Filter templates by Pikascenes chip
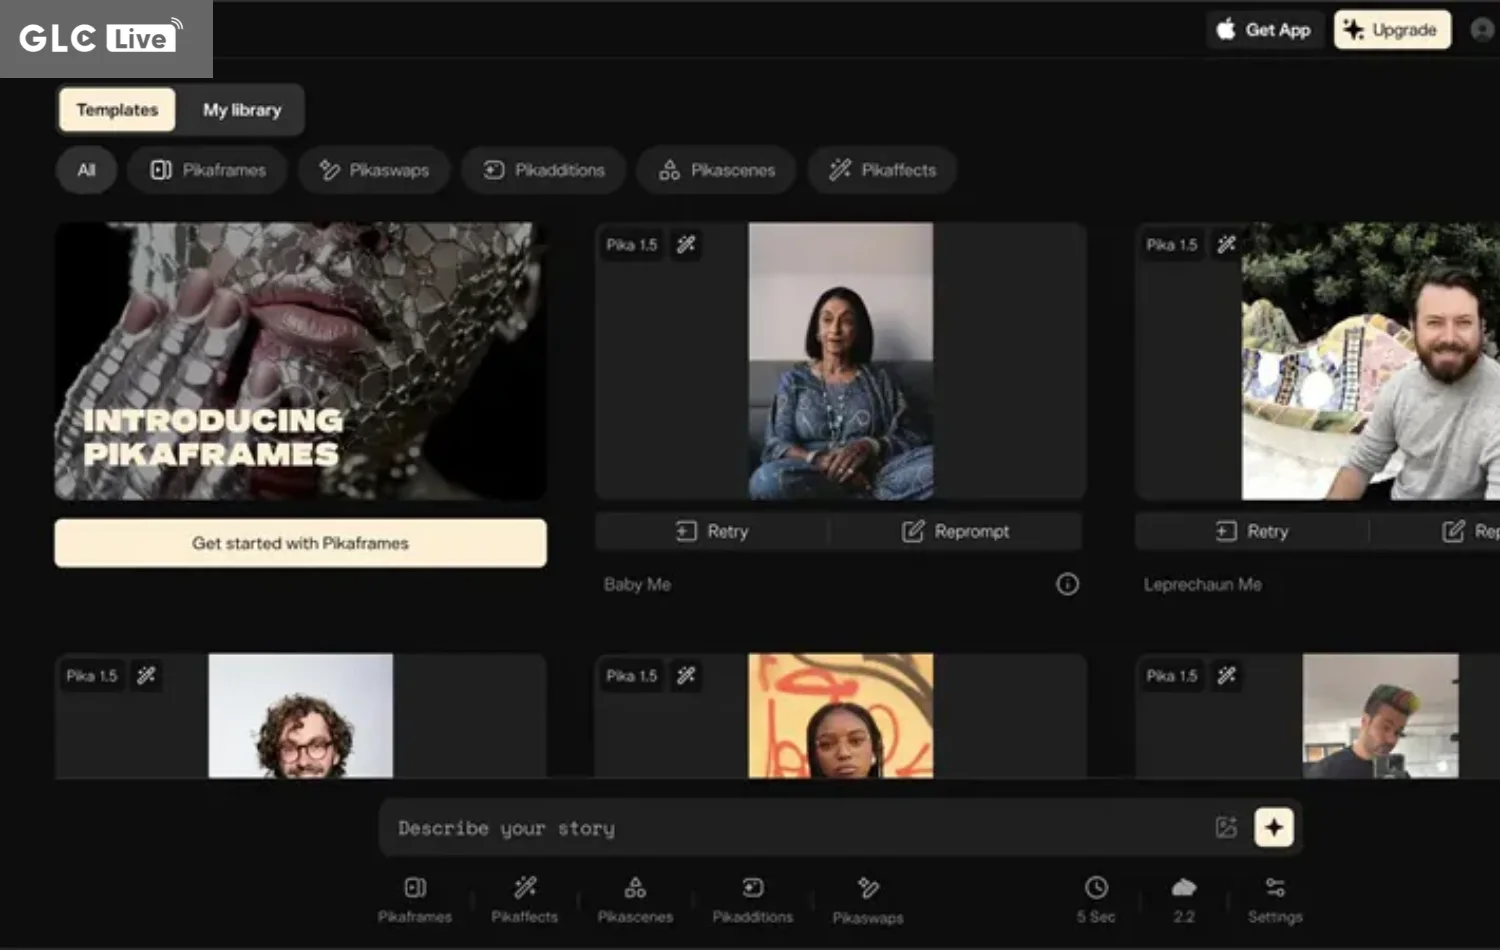The width and height of the screenshot is (1500, 950). click(716, 170)
